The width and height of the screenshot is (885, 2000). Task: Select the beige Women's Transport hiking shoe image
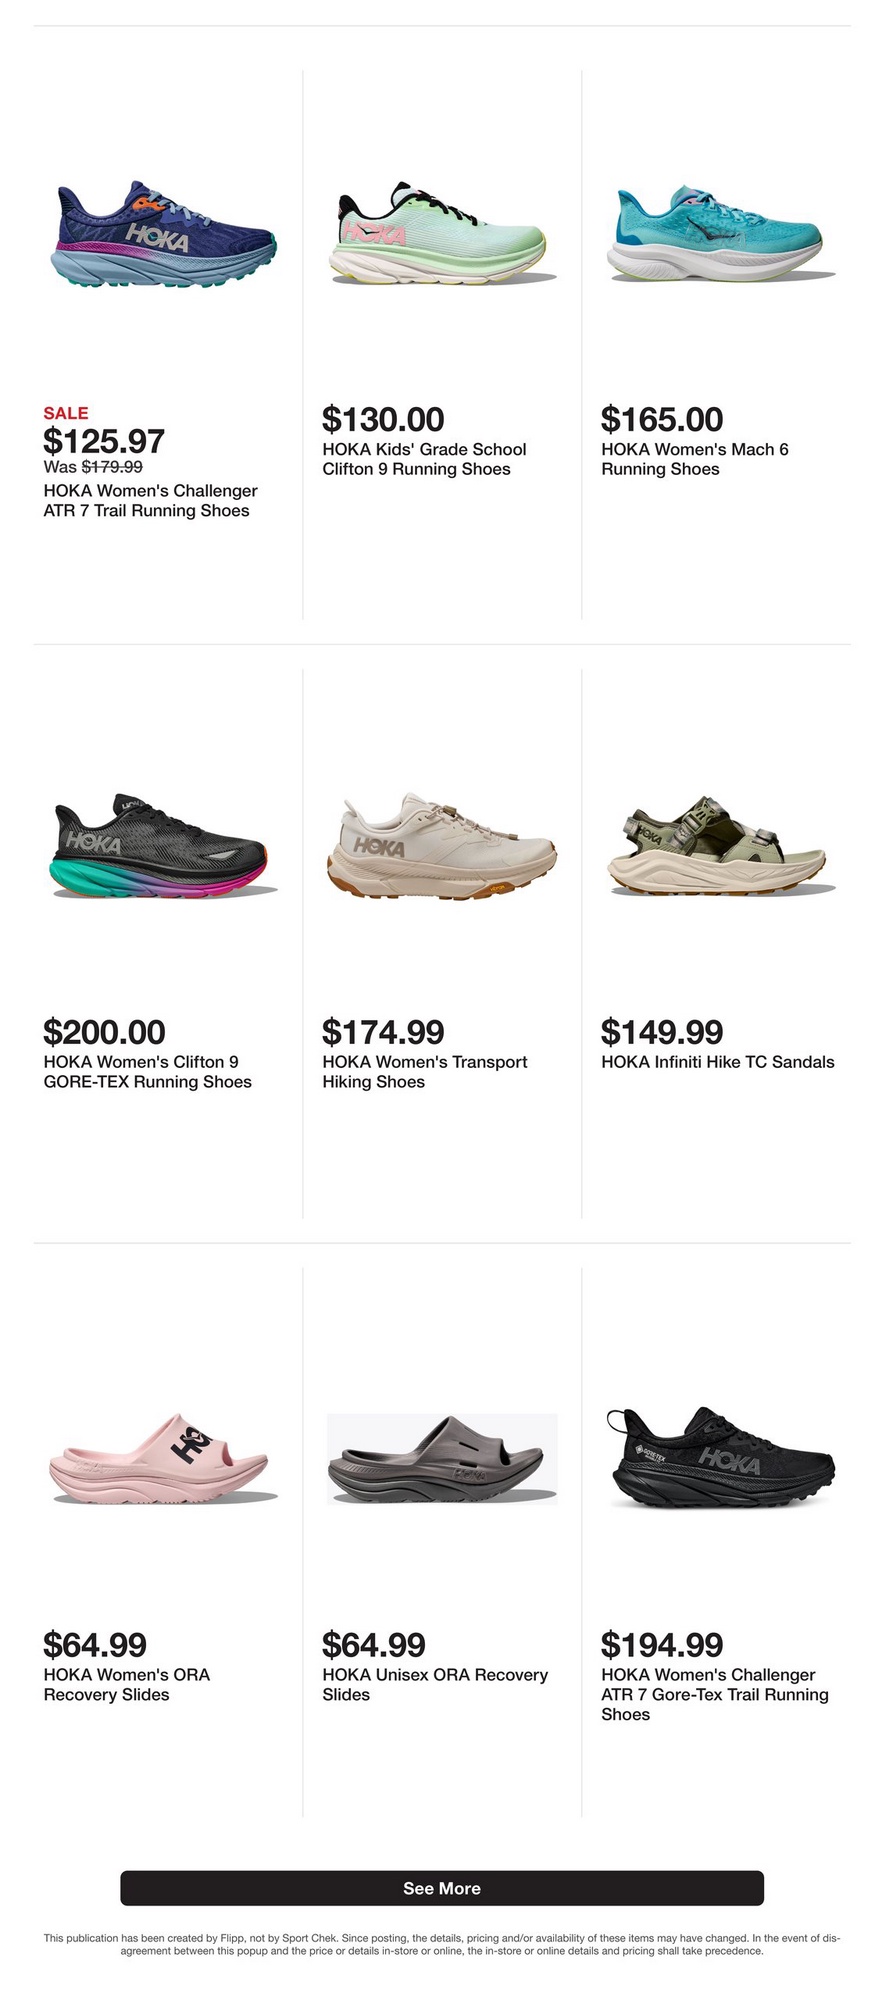coord(442,847)
